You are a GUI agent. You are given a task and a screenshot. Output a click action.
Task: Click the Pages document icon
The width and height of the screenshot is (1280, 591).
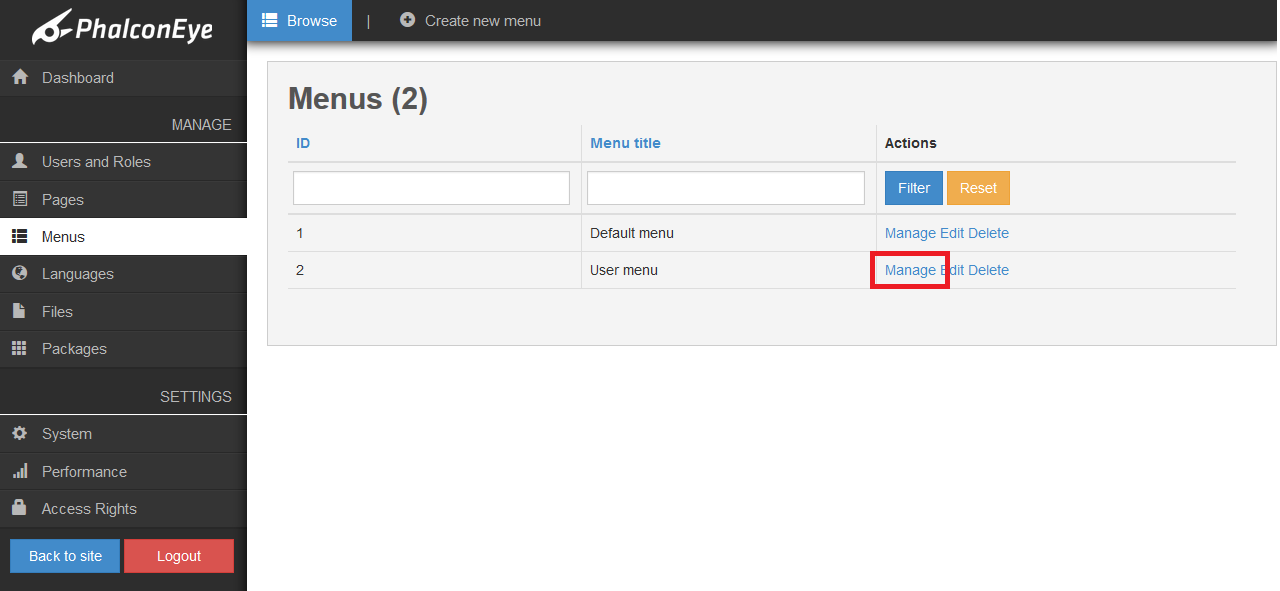coord(19,199)
